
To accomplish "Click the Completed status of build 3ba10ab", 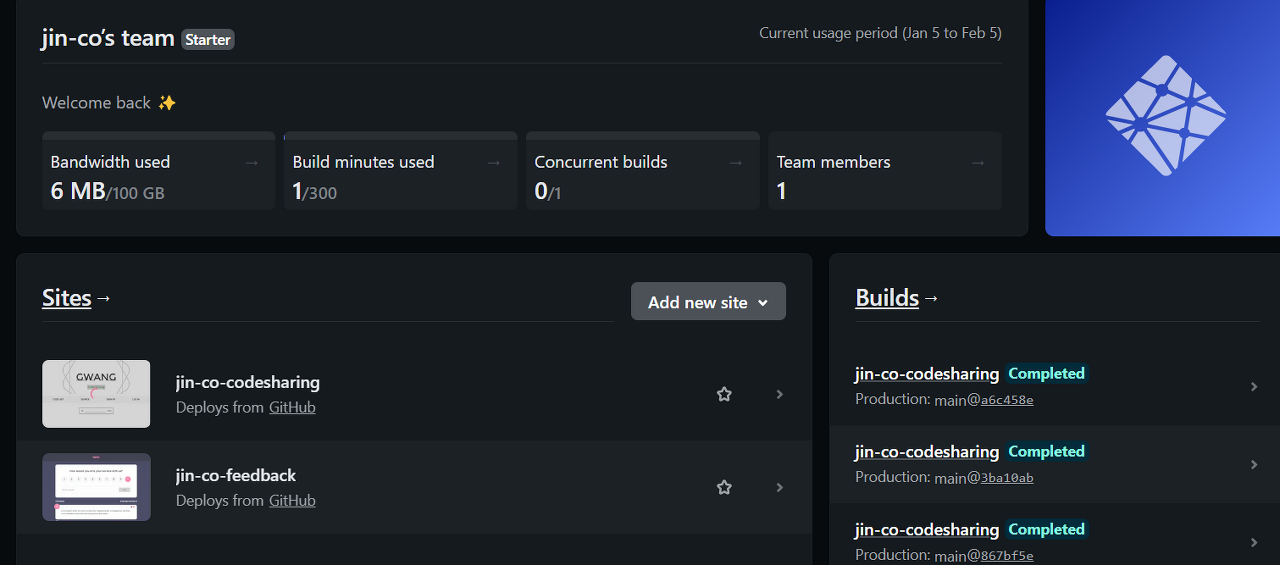I will tap(1046, 451).
